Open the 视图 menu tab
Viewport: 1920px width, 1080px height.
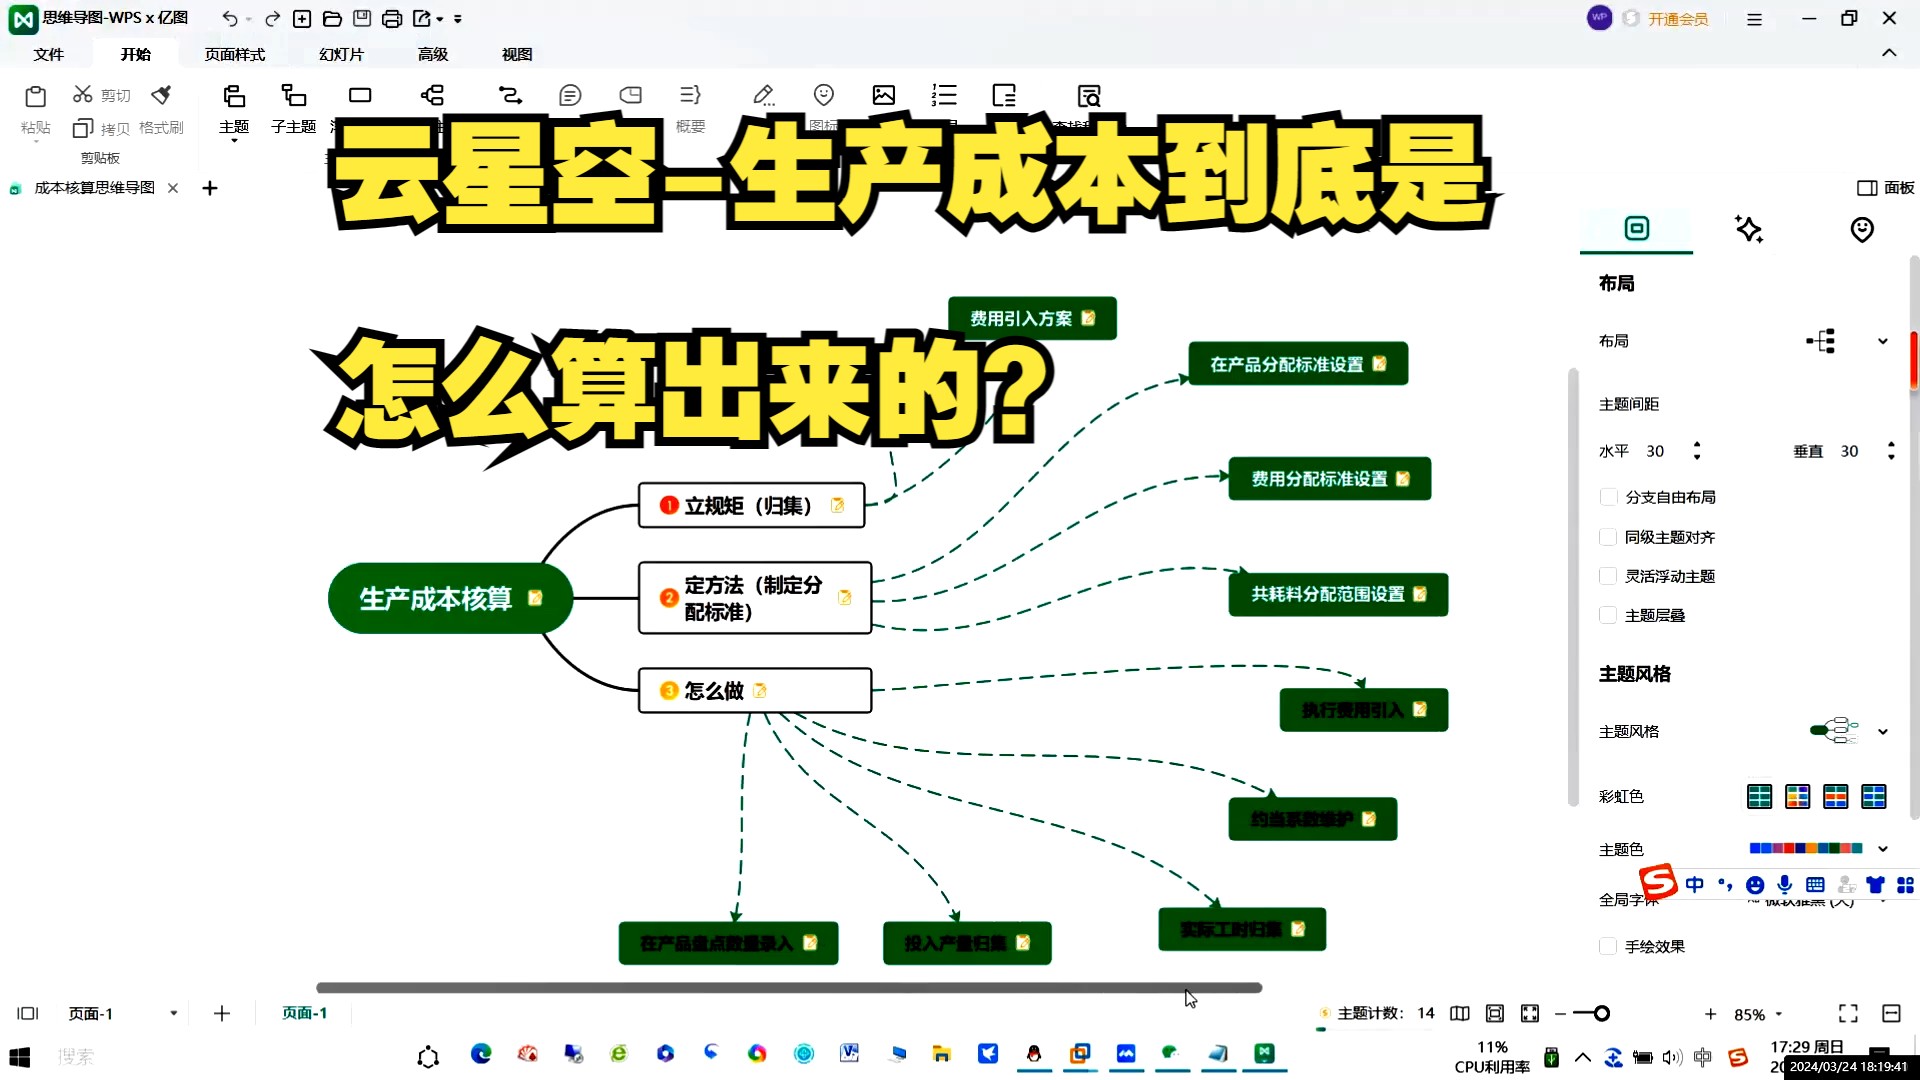516,54
